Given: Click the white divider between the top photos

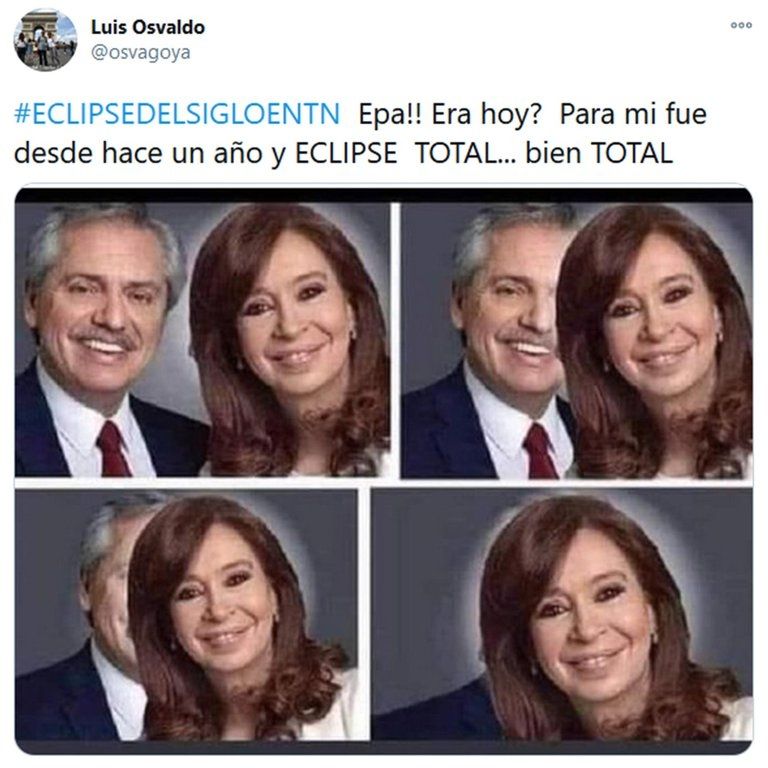Looking at the screenshot, I should click(x=395, y=340).
